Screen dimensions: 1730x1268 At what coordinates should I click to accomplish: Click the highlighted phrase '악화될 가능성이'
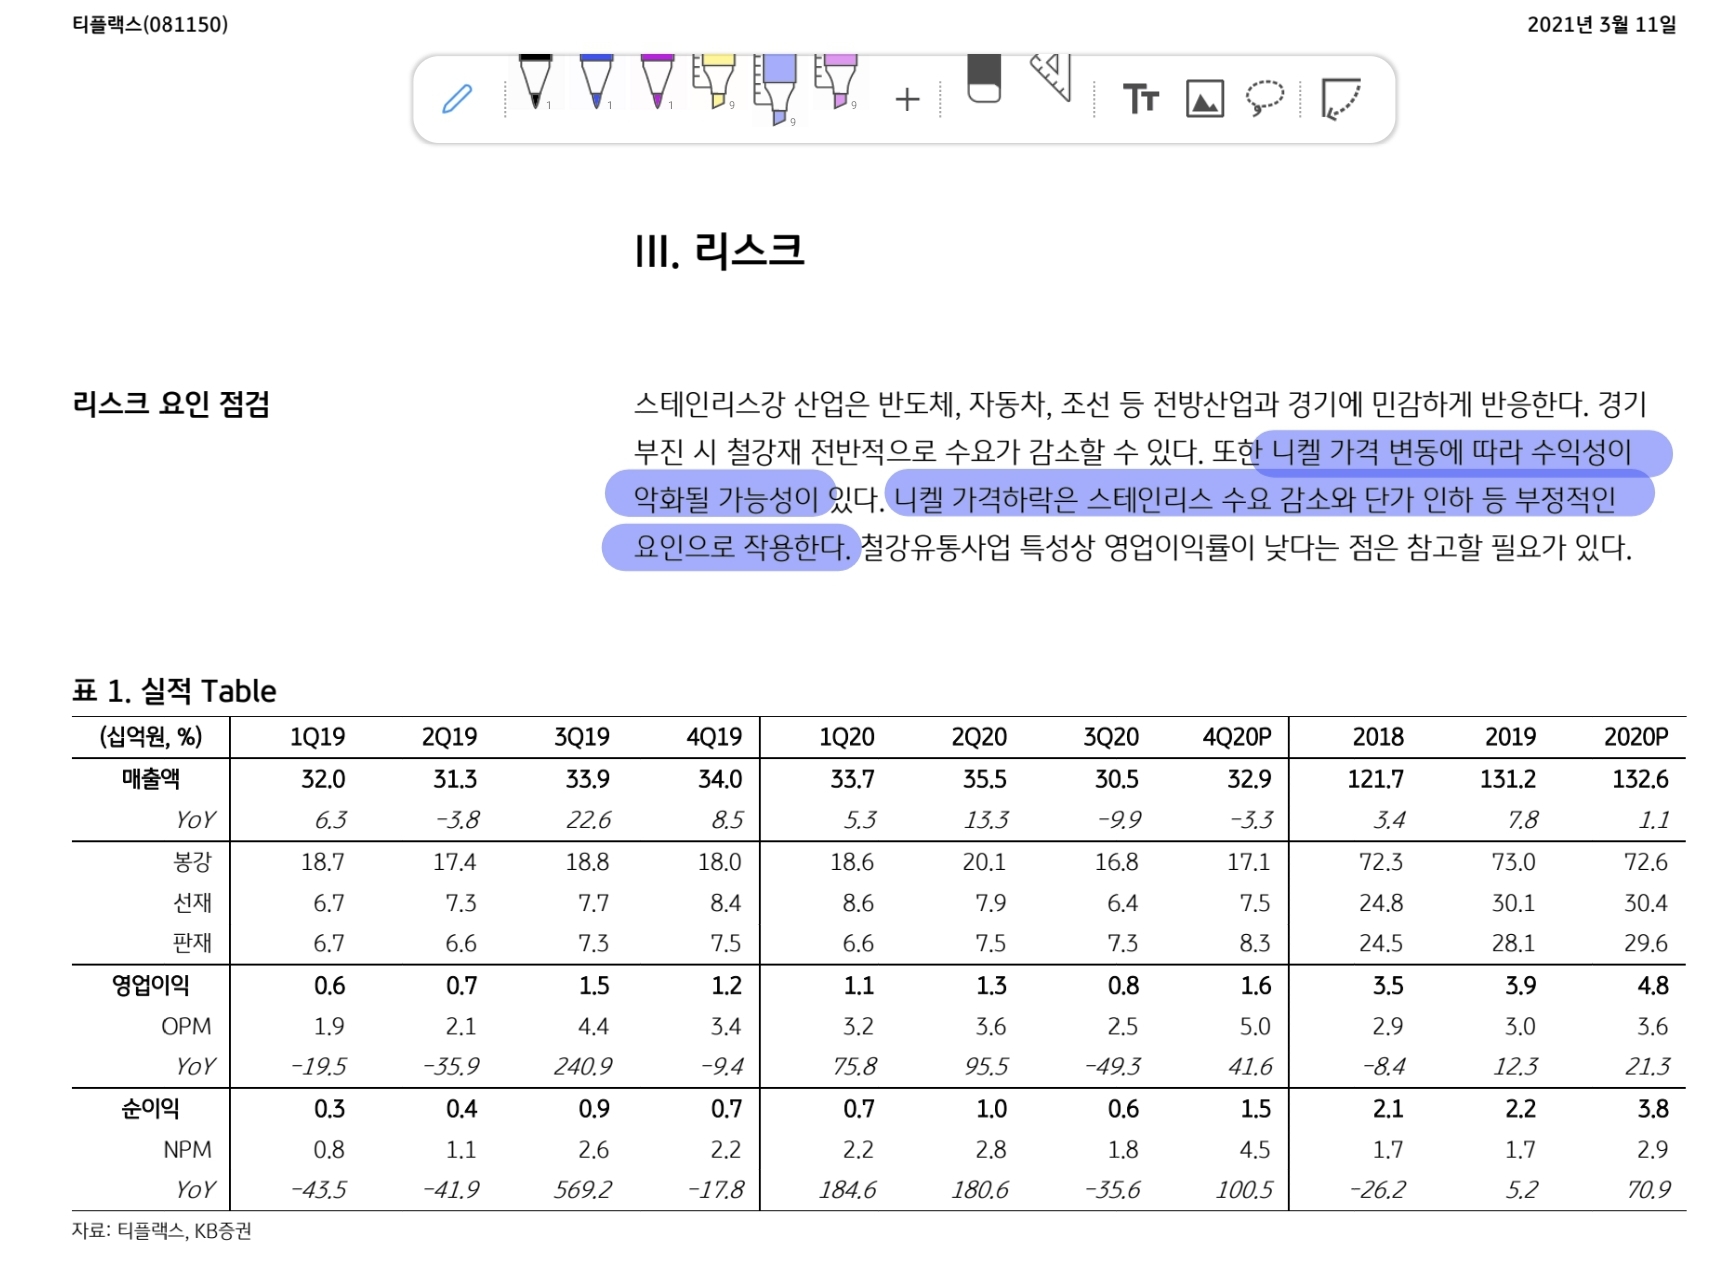[726, 498]
